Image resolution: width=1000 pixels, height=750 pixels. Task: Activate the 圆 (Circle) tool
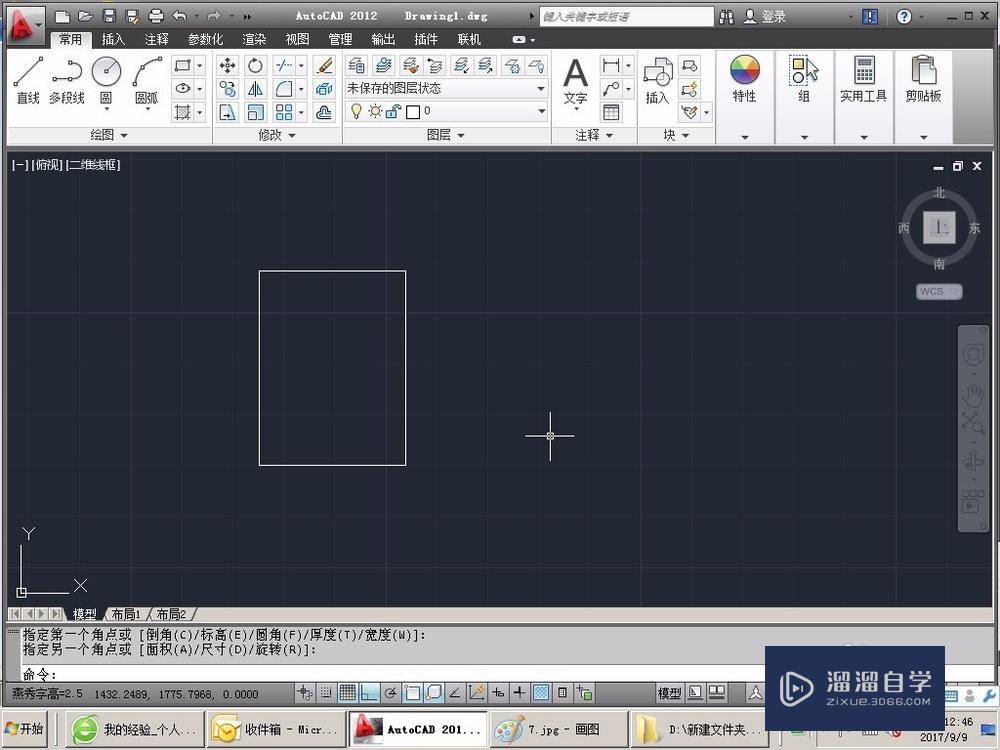(106, 70)
